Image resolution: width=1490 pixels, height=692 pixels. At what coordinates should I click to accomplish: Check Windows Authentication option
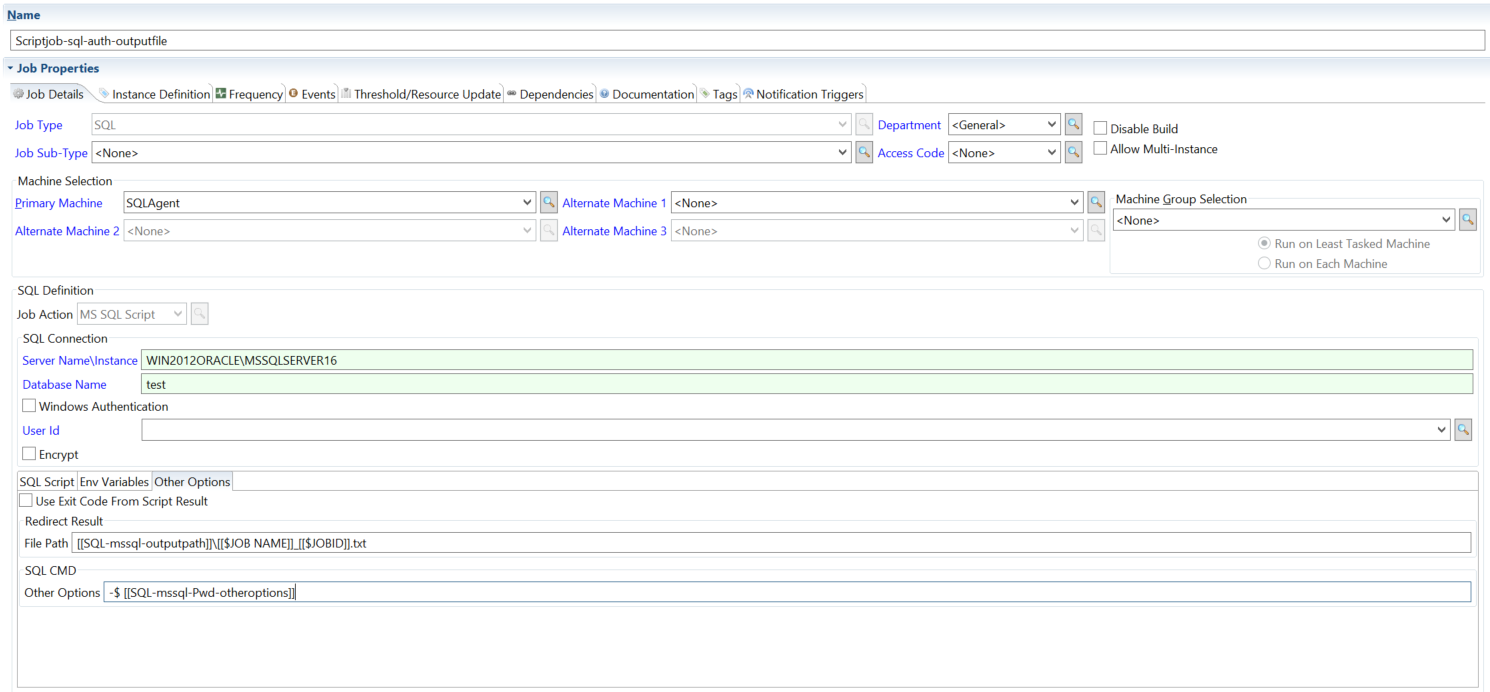coord(29,406)
